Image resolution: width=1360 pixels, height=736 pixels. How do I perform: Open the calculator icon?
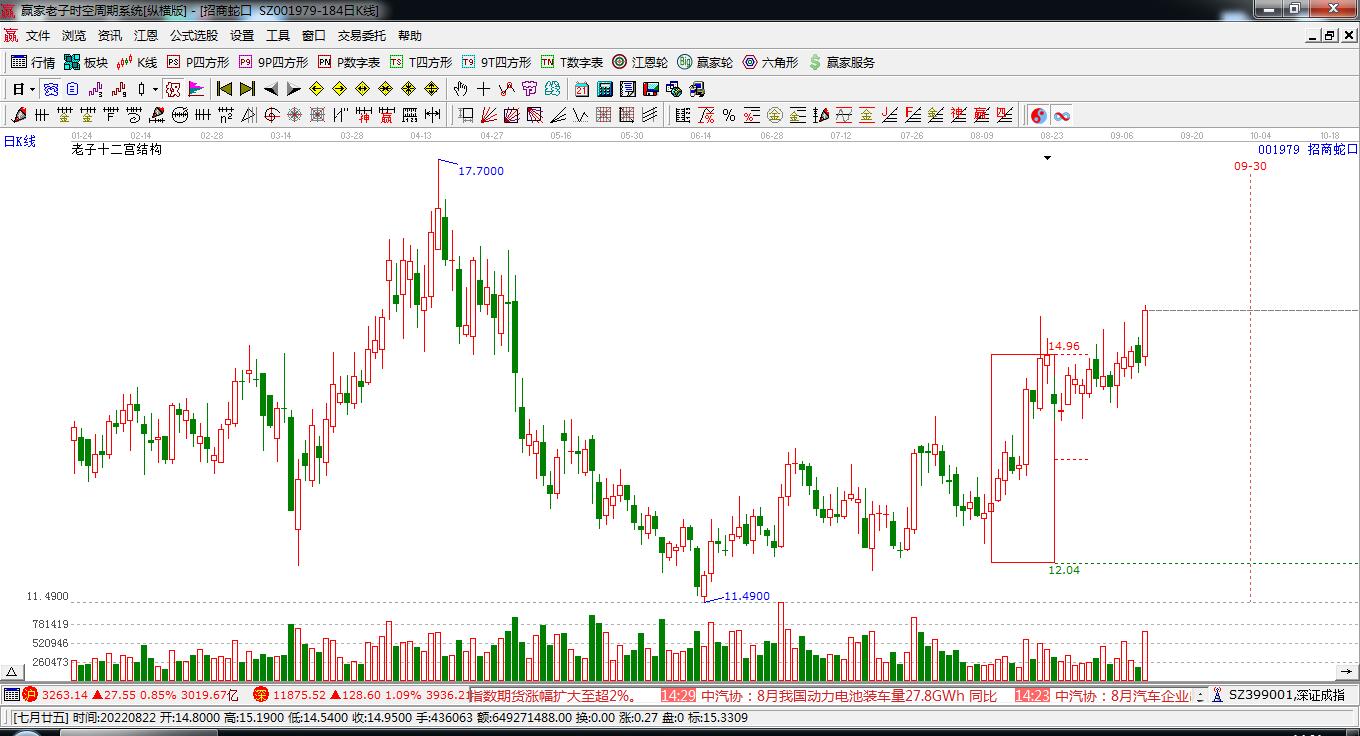(604, 89)
